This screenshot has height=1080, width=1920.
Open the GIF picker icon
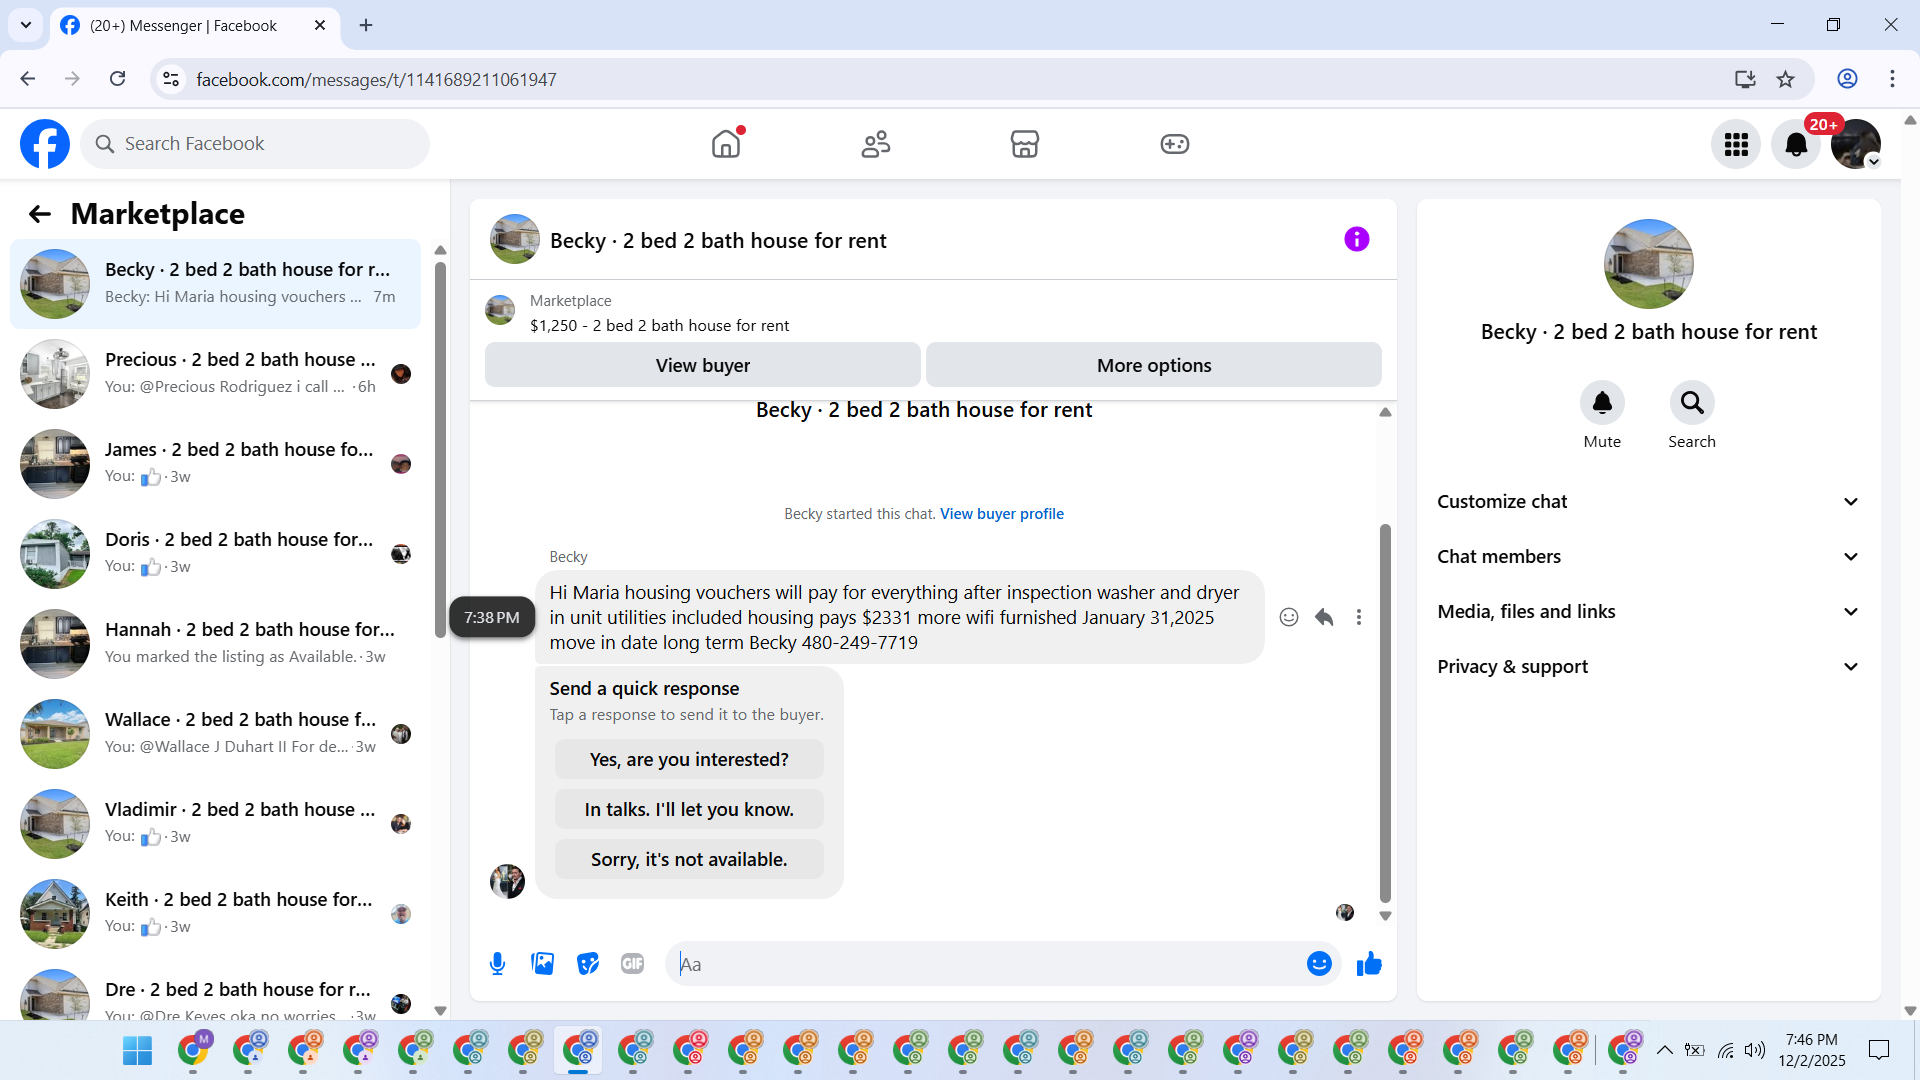tap(632, 964)
